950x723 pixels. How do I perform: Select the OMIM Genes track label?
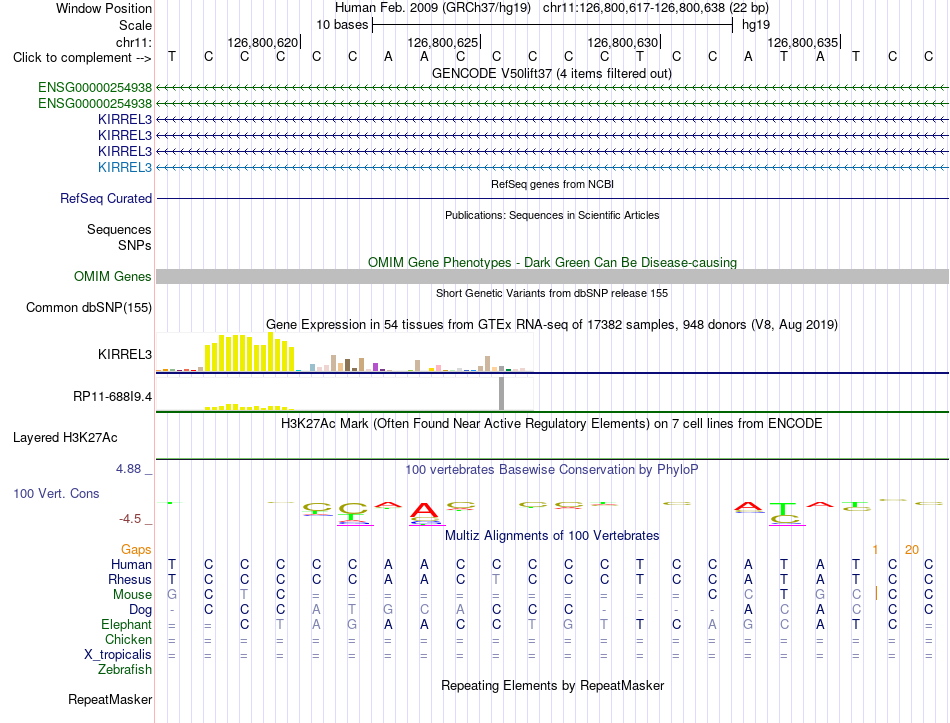(x=113, y=276)
